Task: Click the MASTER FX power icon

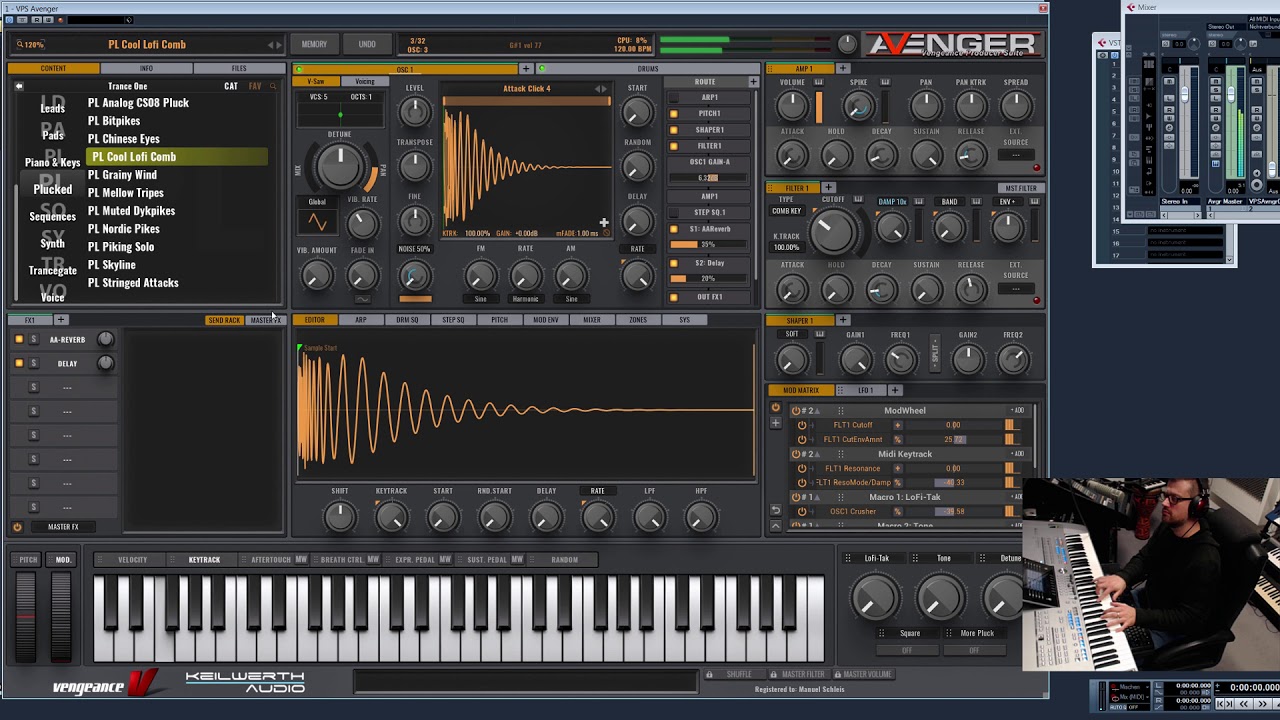Action: [17, 527]
